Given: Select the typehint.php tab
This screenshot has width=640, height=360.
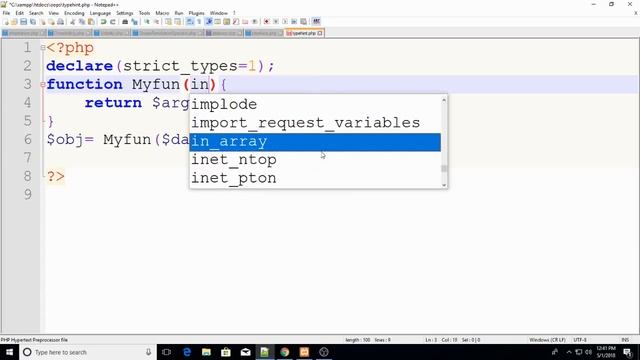Looking at the screenshot, I should coord(304,33).
